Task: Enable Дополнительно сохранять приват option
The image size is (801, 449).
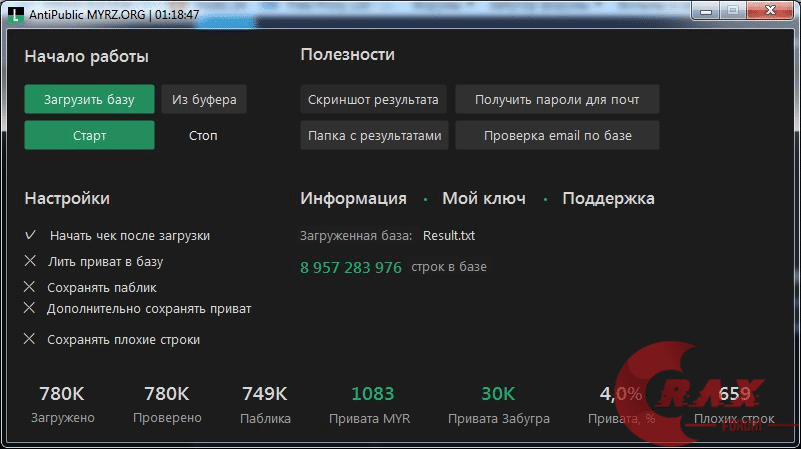Action: tap(30, 308)
